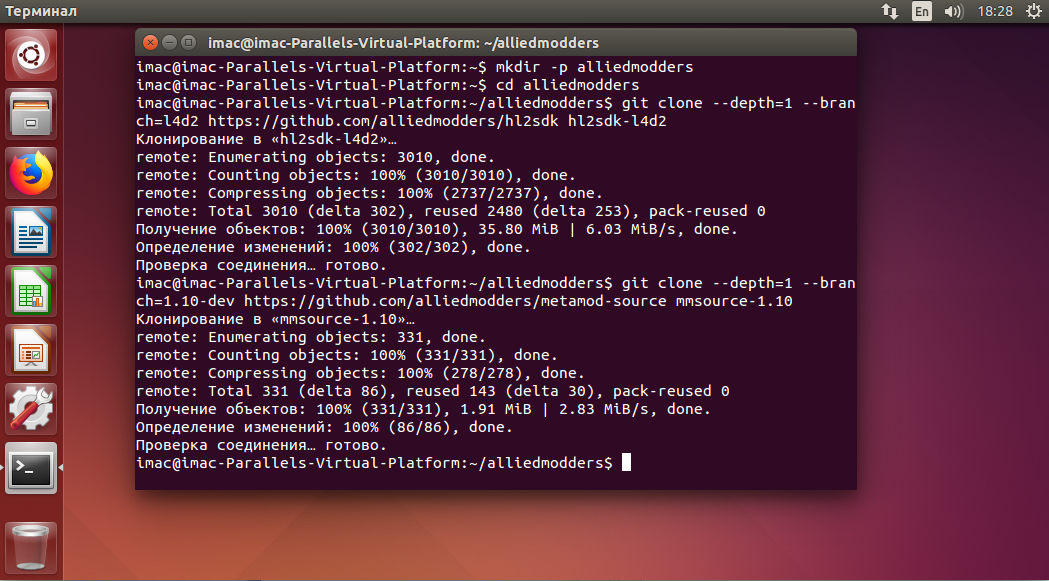
Task: Open LibreOffice Writer from the launcher
Action: 31,232
